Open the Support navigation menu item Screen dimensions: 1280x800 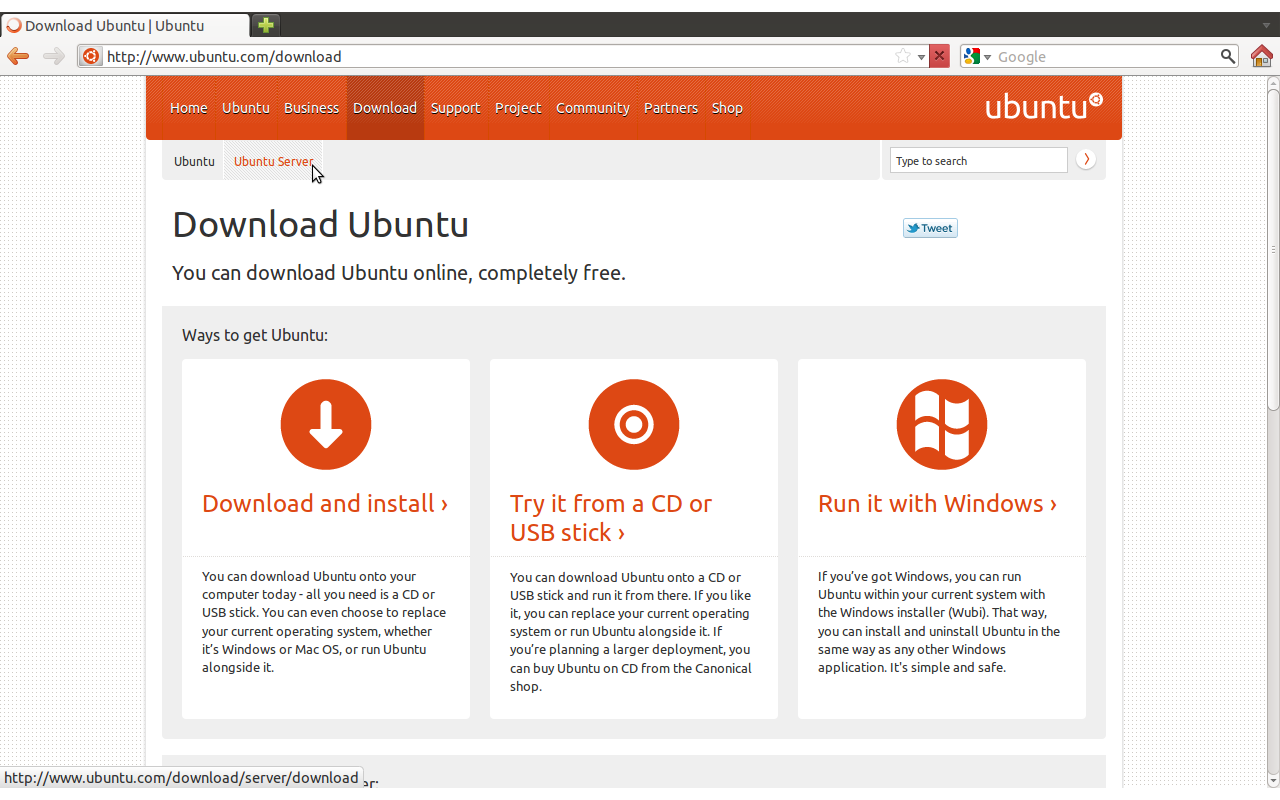point(456,108)
